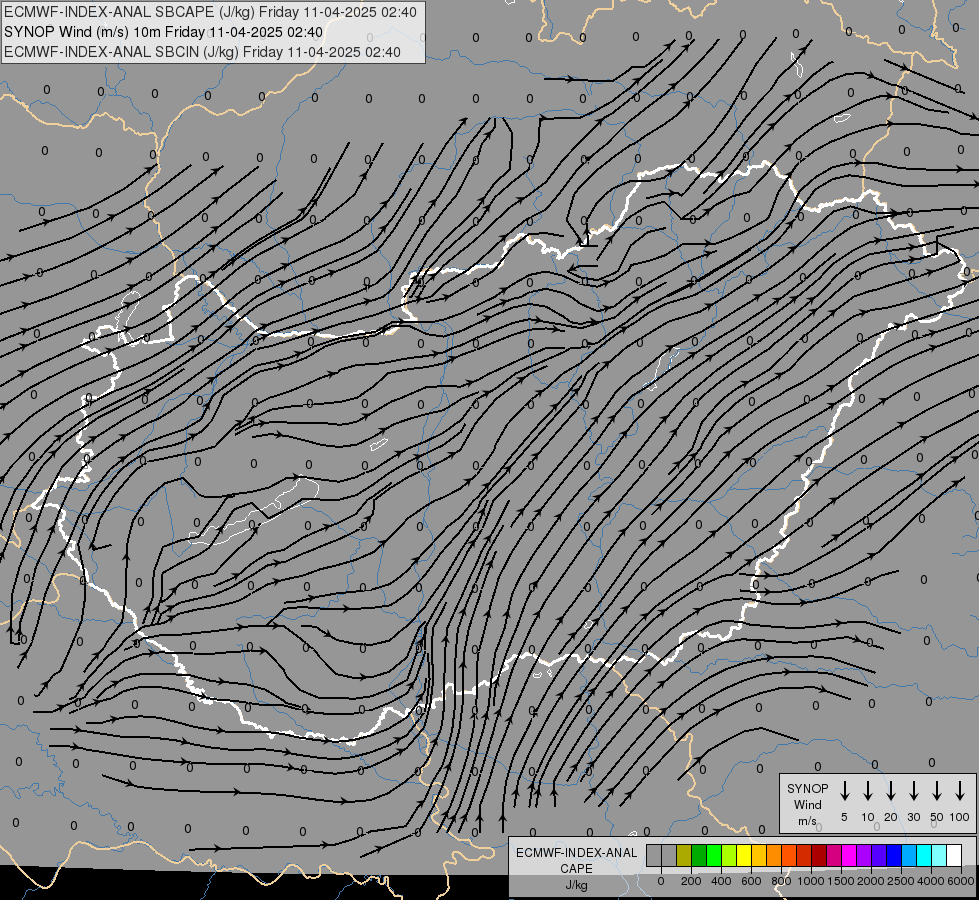Click the 'CAPE' label in the legend
979x900 pixels.
click(576, 869)
